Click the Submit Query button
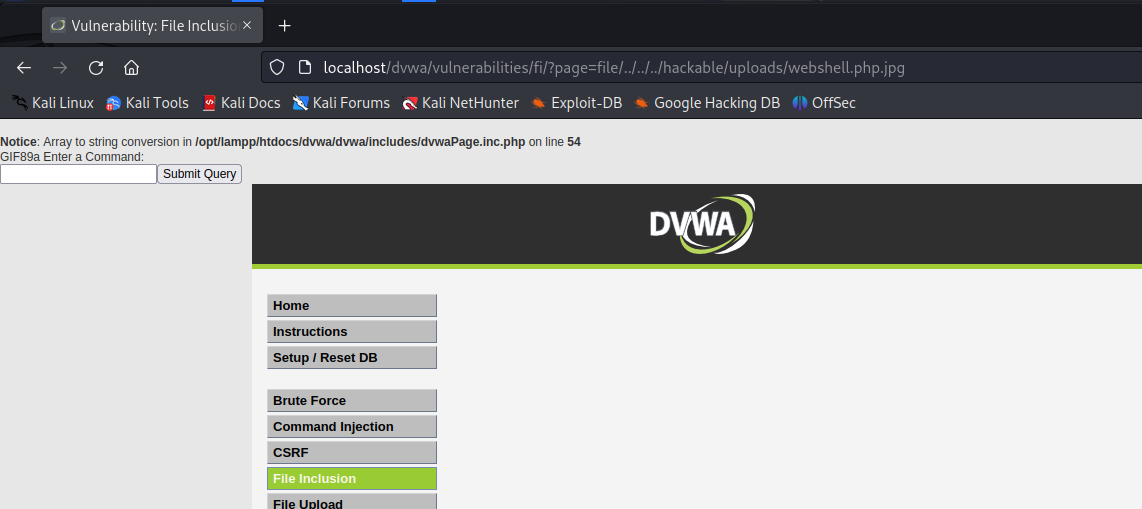The width and height of the screenshot is (1142, 509). [x=200, y=174]
